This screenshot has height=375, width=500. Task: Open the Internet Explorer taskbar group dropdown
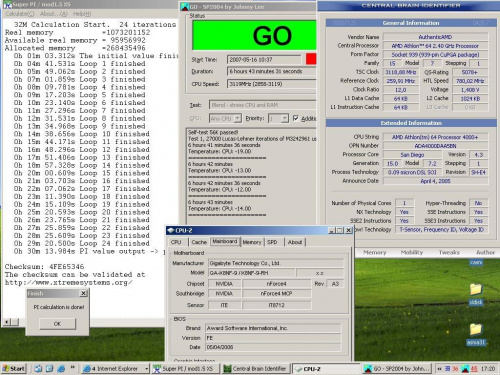(146, 369)
